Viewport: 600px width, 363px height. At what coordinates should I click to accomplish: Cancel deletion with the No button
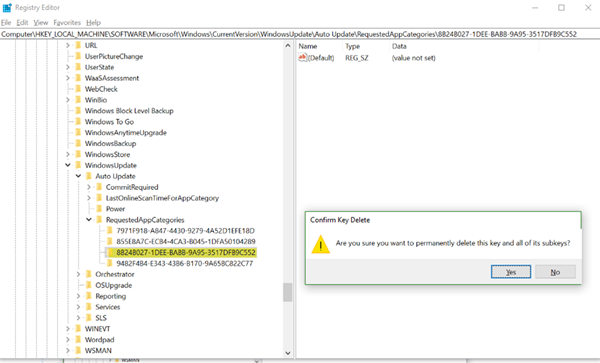(555, 272)
